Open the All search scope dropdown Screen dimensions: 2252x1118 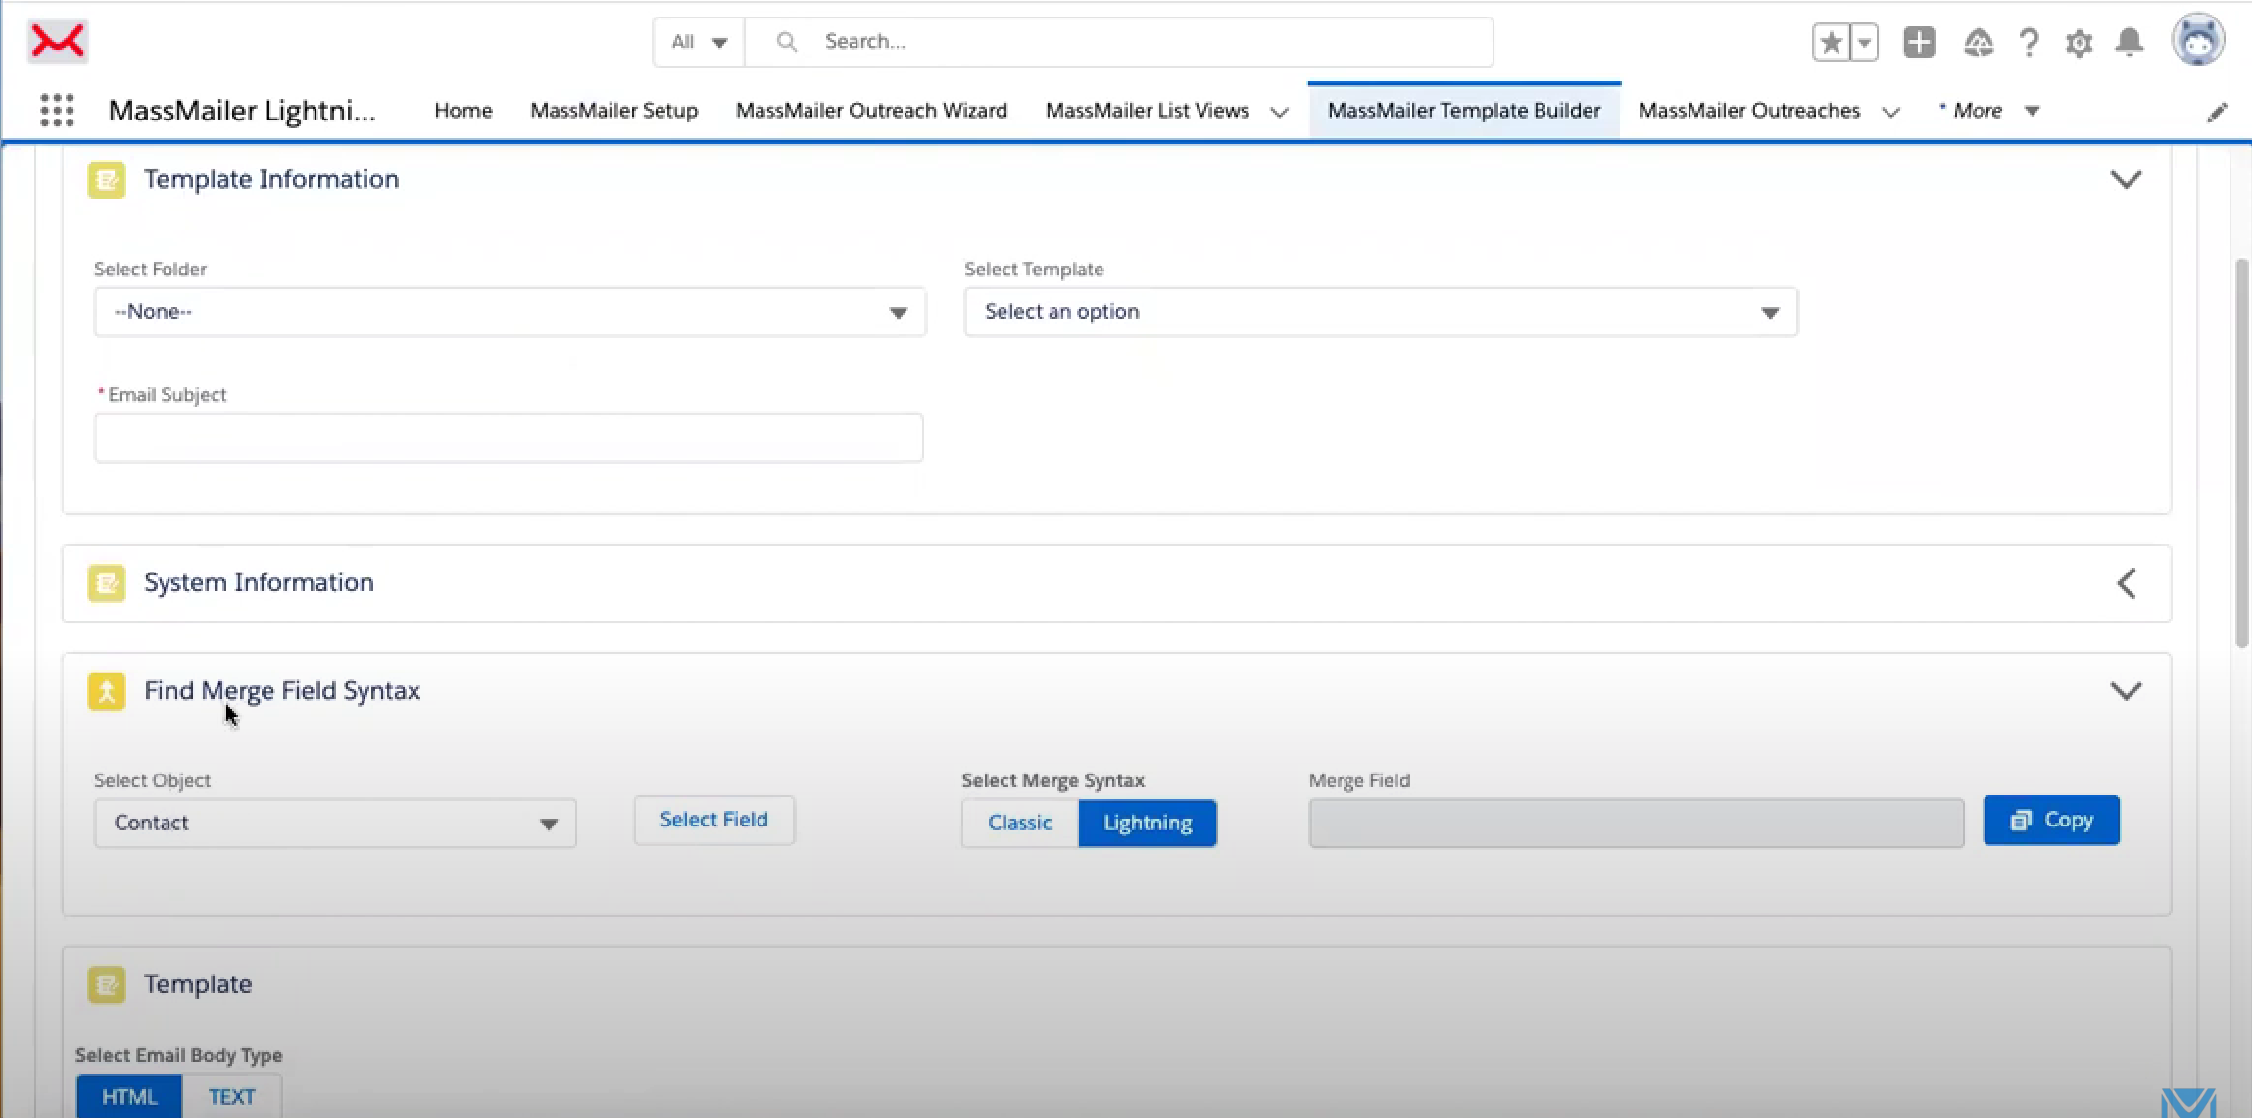[x=699, y=42]
